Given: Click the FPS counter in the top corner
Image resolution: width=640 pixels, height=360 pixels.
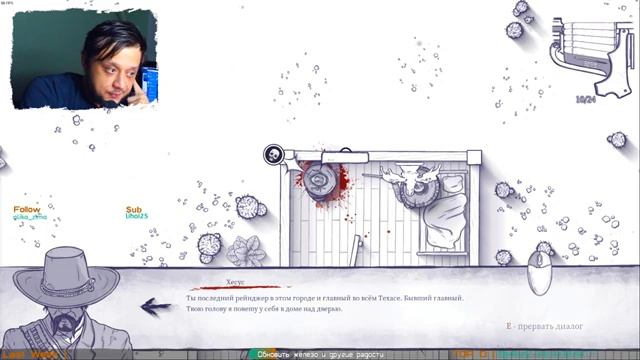Looking at the screenshot, I should tap(7, 3).
